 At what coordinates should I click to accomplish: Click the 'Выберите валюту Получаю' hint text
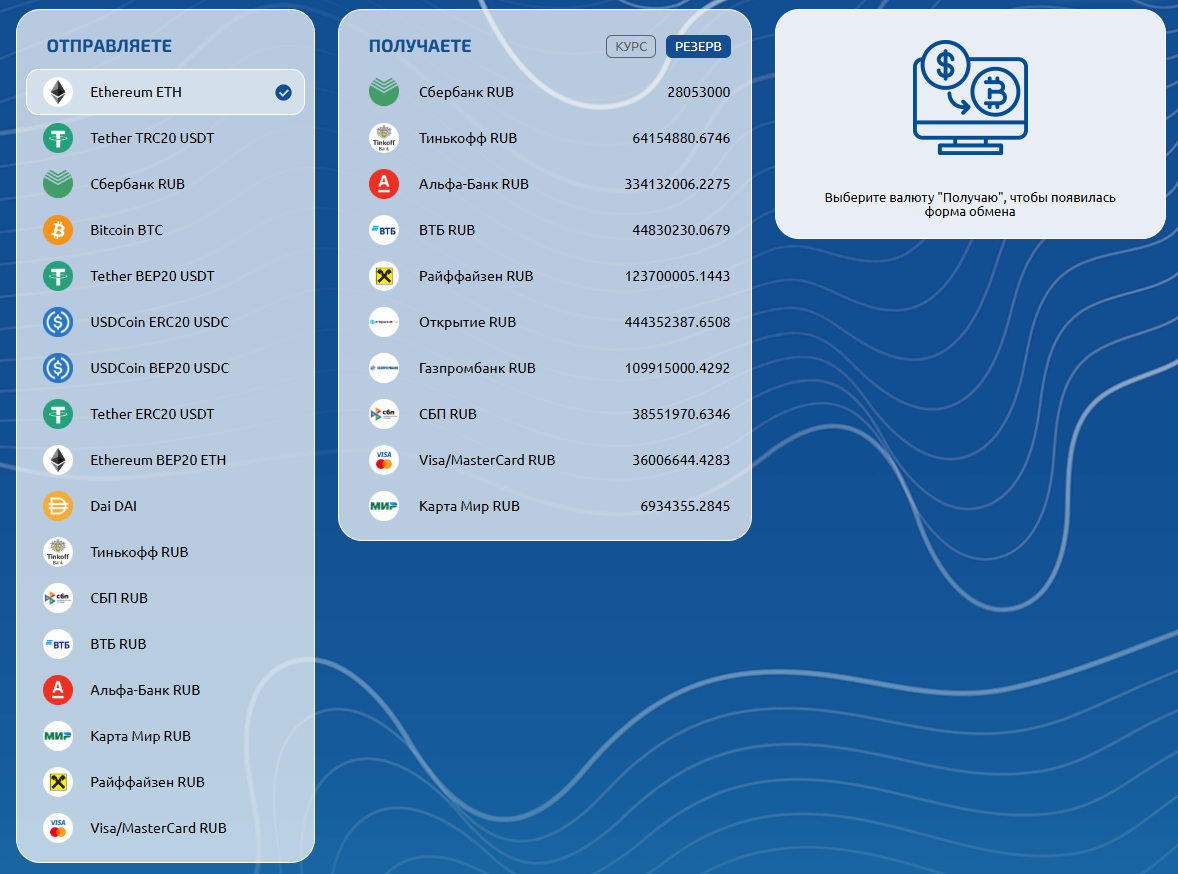970,204
